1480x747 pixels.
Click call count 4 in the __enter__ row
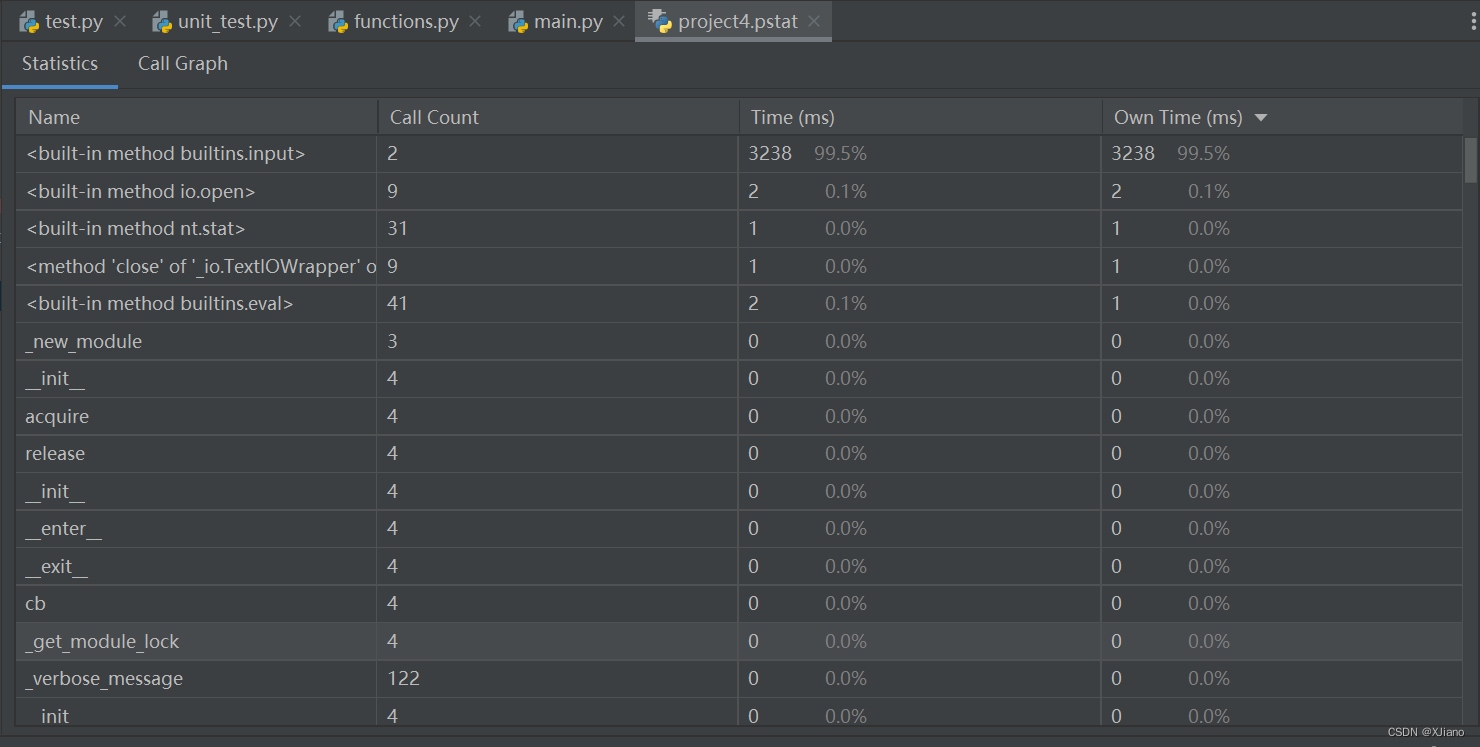[x=393, y=529]
